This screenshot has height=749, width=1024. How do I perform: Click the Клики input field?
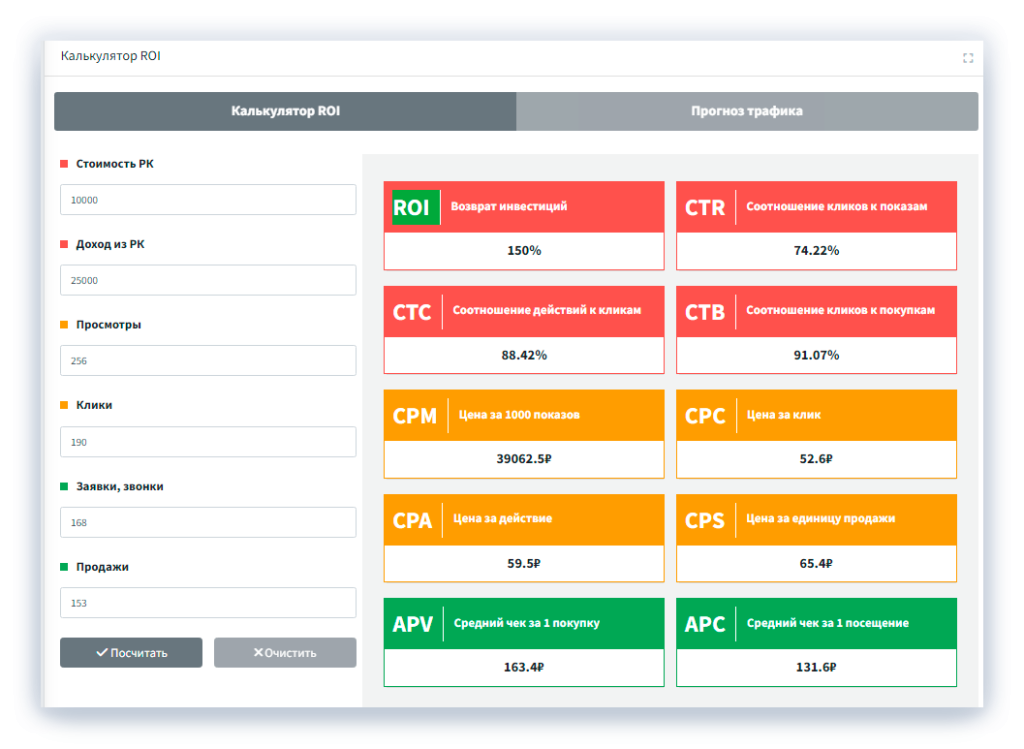coord(208,442)
